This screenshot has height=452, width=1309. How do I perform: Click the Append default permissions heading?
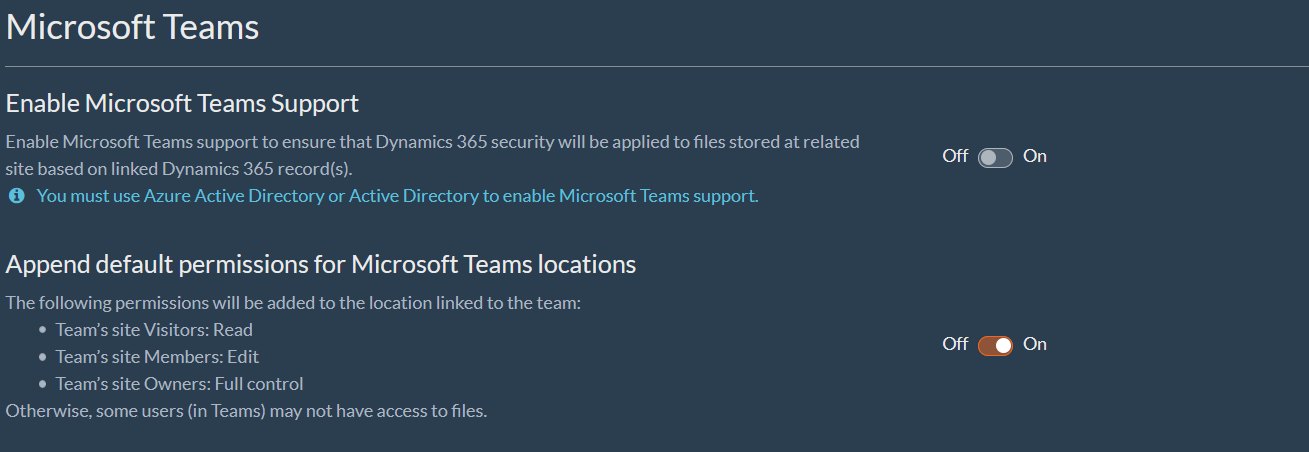pos(321,265)
